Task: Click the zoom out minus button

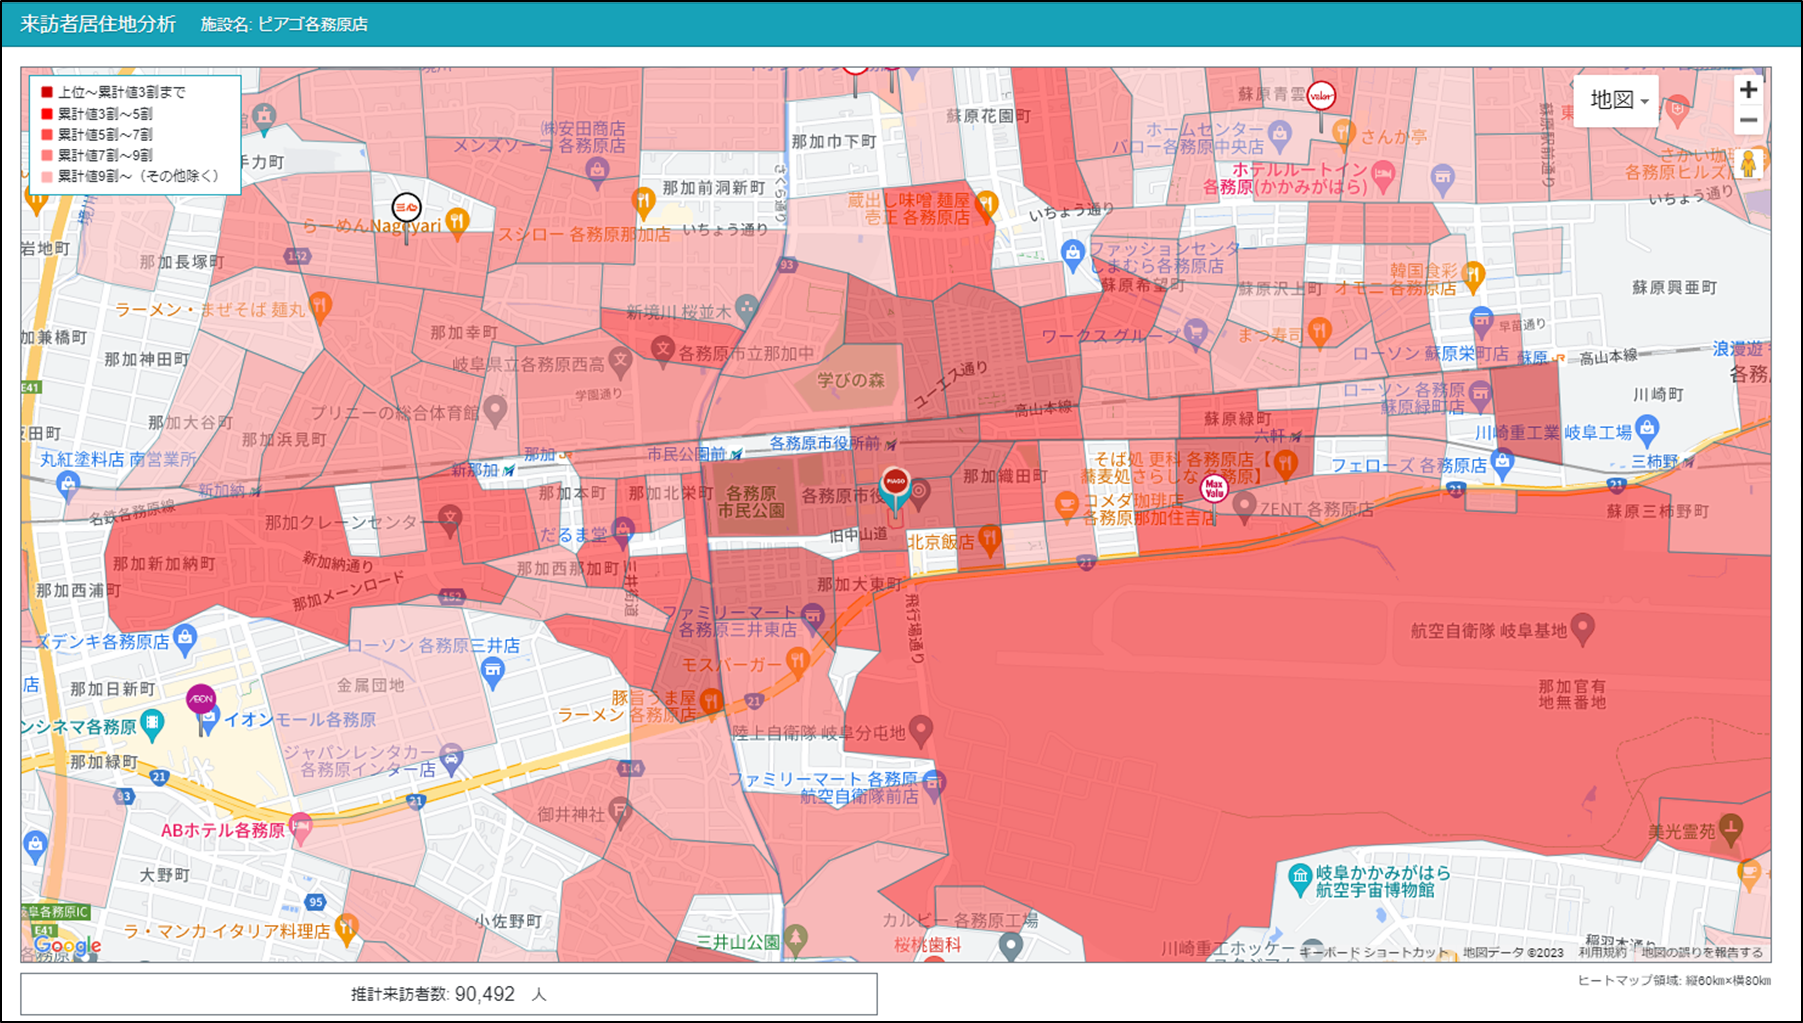Action: [x=1748, y=121]
